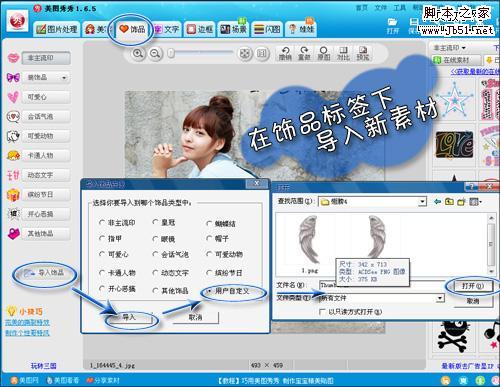
Task: Click the pink heart icon beside 可爱心
Action: click(13, 97)
